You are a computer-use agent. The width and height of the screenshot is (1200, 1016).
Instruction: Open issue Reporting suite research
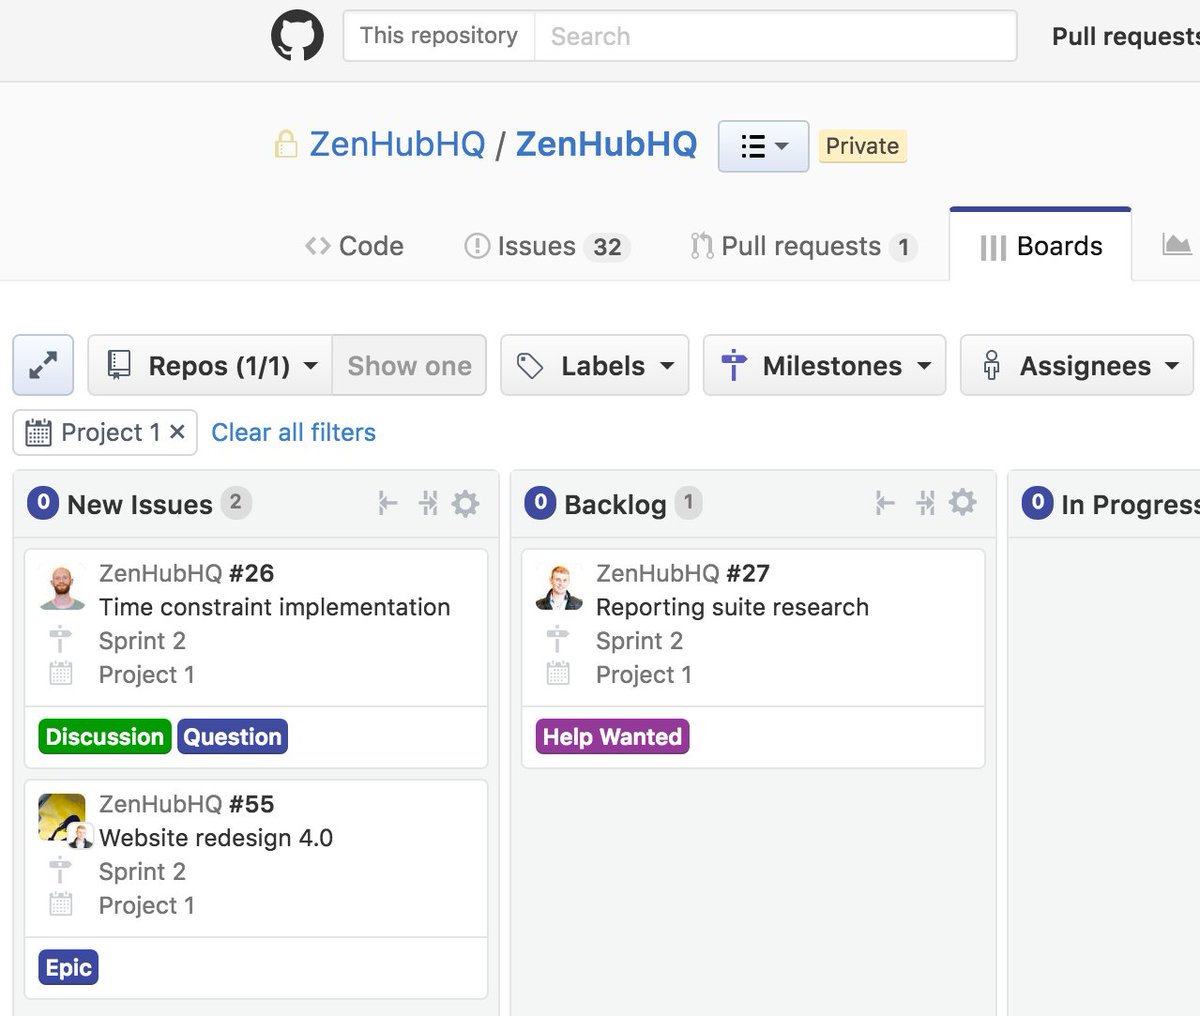tap(732, 607)
